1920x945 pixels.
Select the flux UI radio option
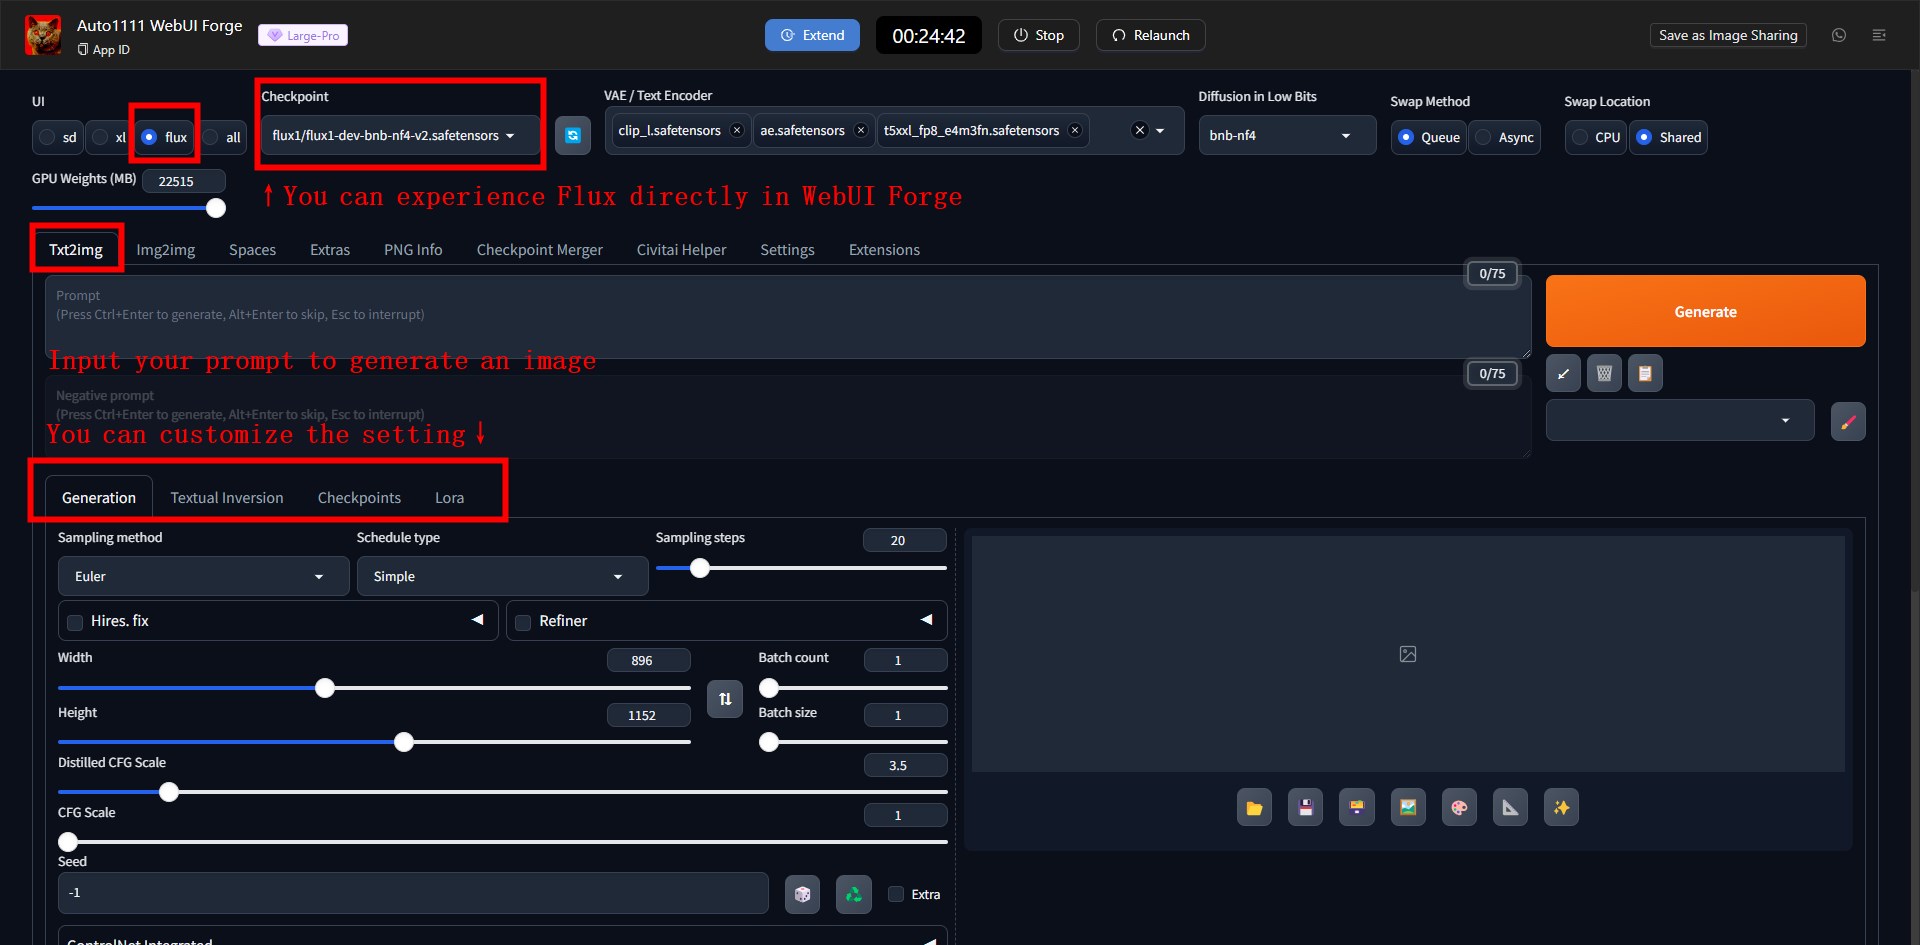(x=165, y=137)
